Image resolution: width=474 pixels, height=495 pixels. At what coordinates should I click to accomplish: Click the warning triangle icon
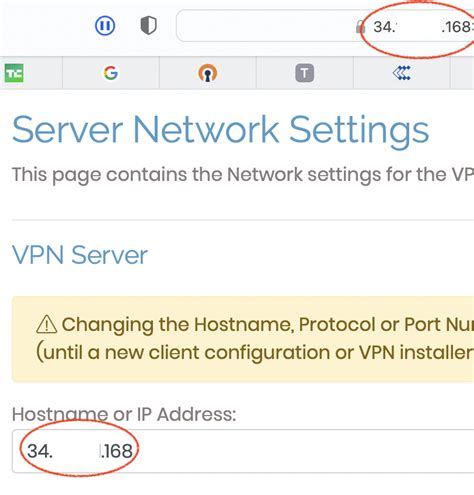click(x=46, y=324)
